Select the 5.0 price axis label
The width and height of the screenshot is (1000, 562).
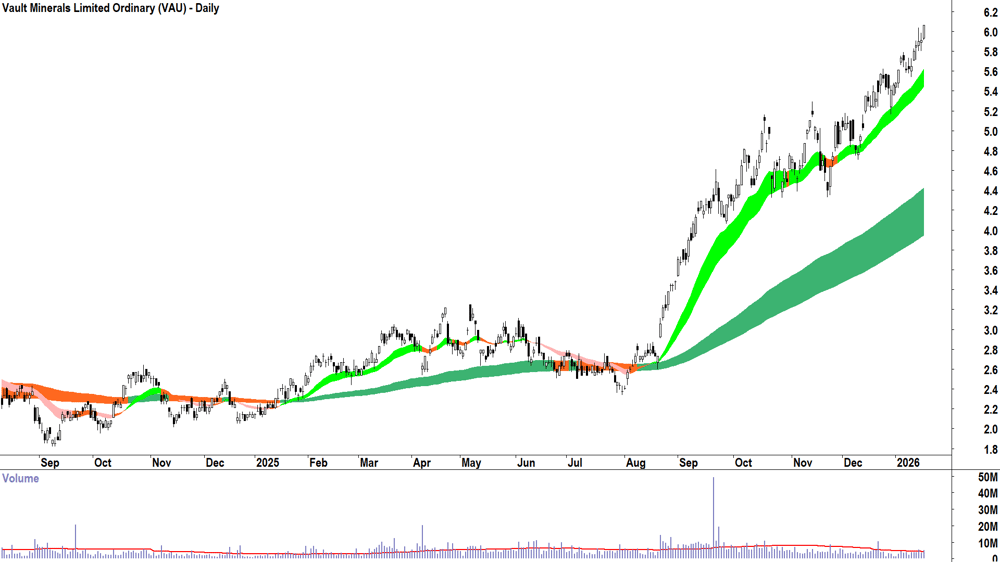pos(990,132)
